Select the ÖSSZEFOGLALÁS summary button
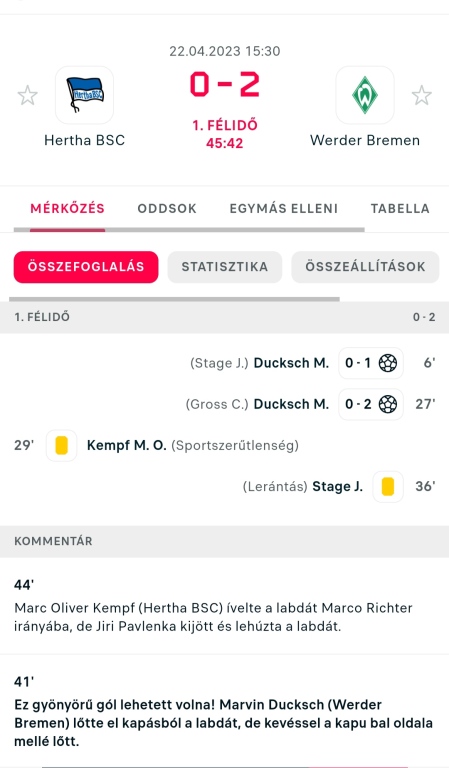 point(86,267)
